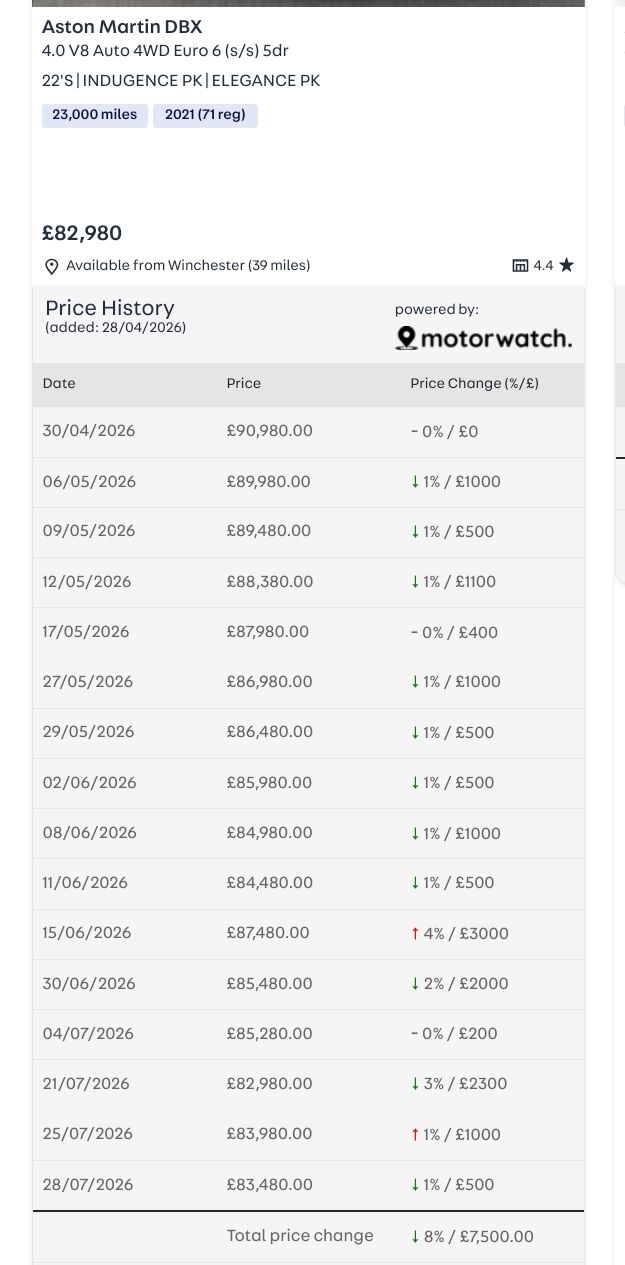This screenshot has height=1265, width=625.
Task: Click the location pin icon near Winchester
Action: click(52, 266)
